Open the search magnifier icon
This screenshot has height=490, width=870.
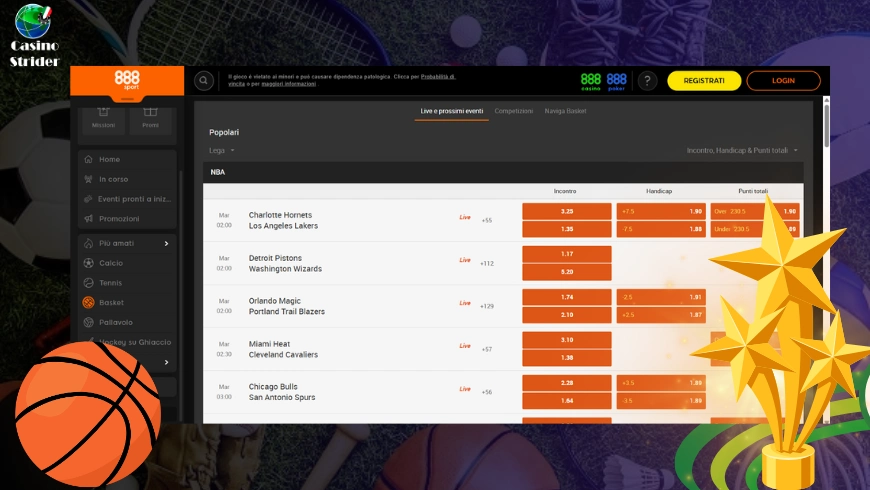click(204, 81)
